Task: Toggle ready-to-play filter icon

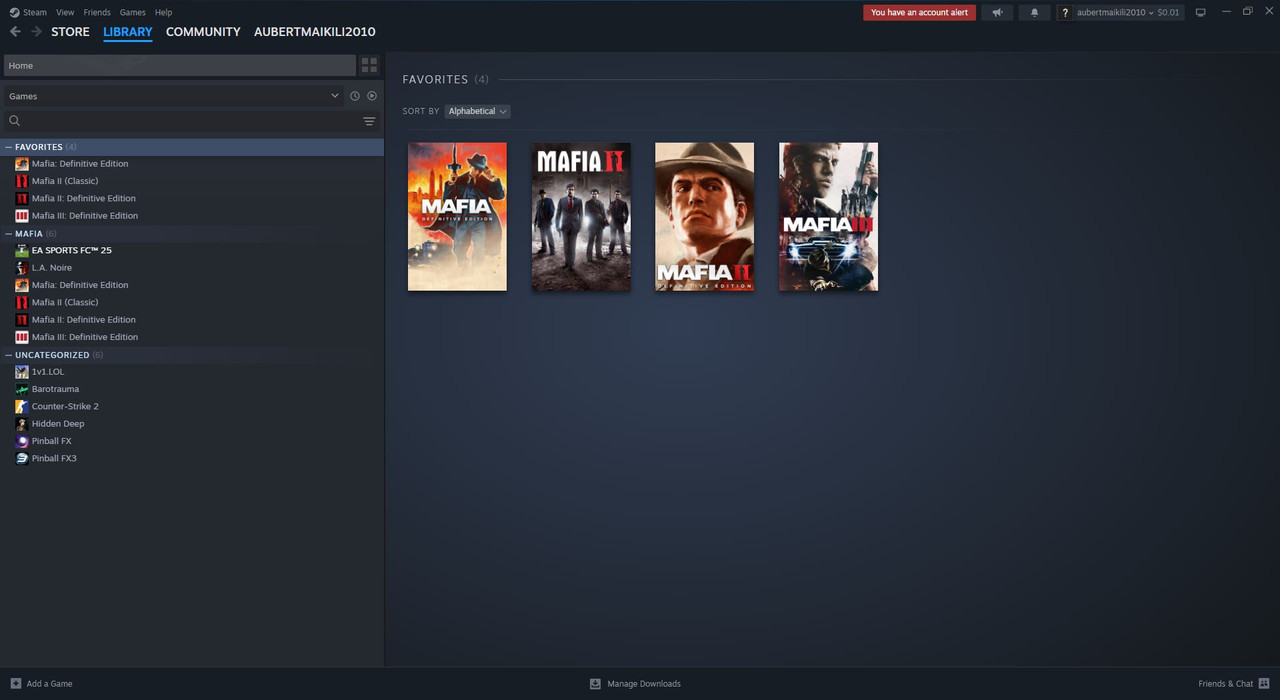Action: [x=372, y=96]
